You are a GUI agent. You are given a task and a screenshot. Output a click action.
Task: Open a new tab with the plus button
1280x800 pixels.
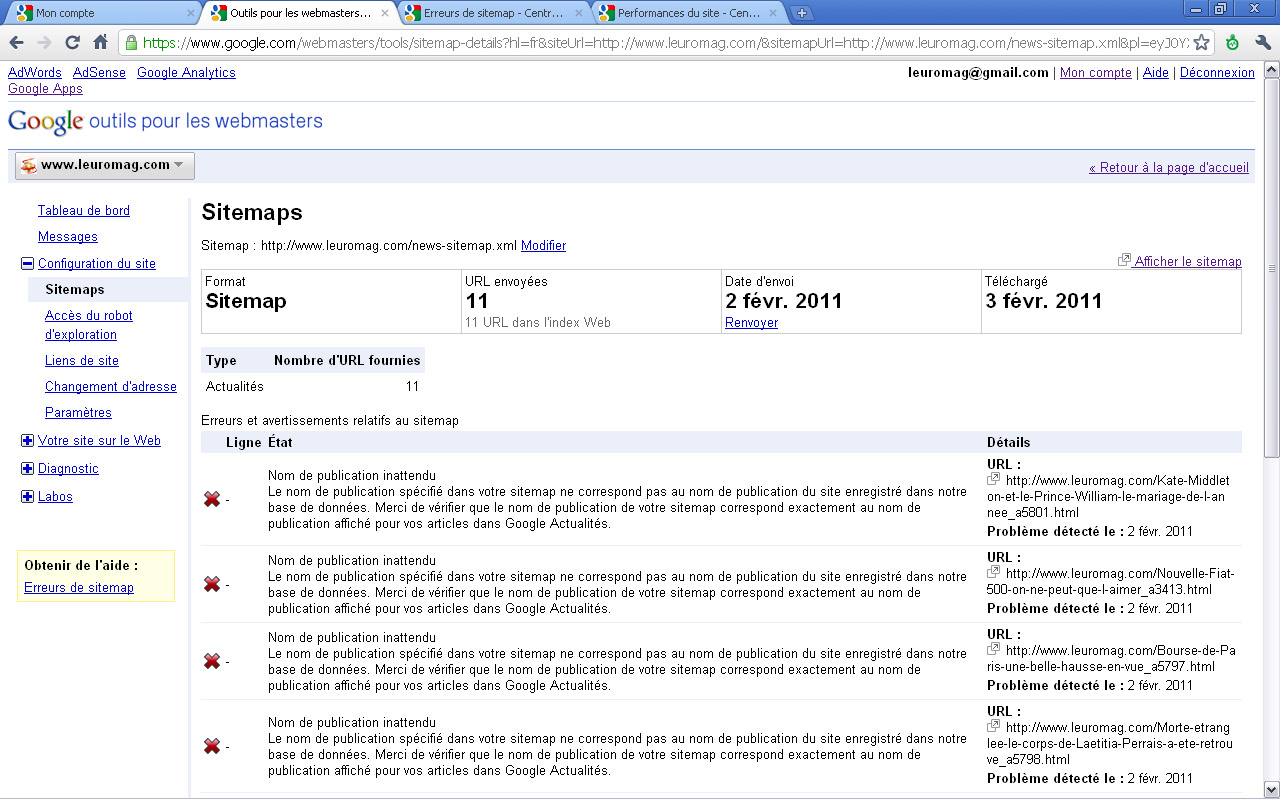coord(801,13)
